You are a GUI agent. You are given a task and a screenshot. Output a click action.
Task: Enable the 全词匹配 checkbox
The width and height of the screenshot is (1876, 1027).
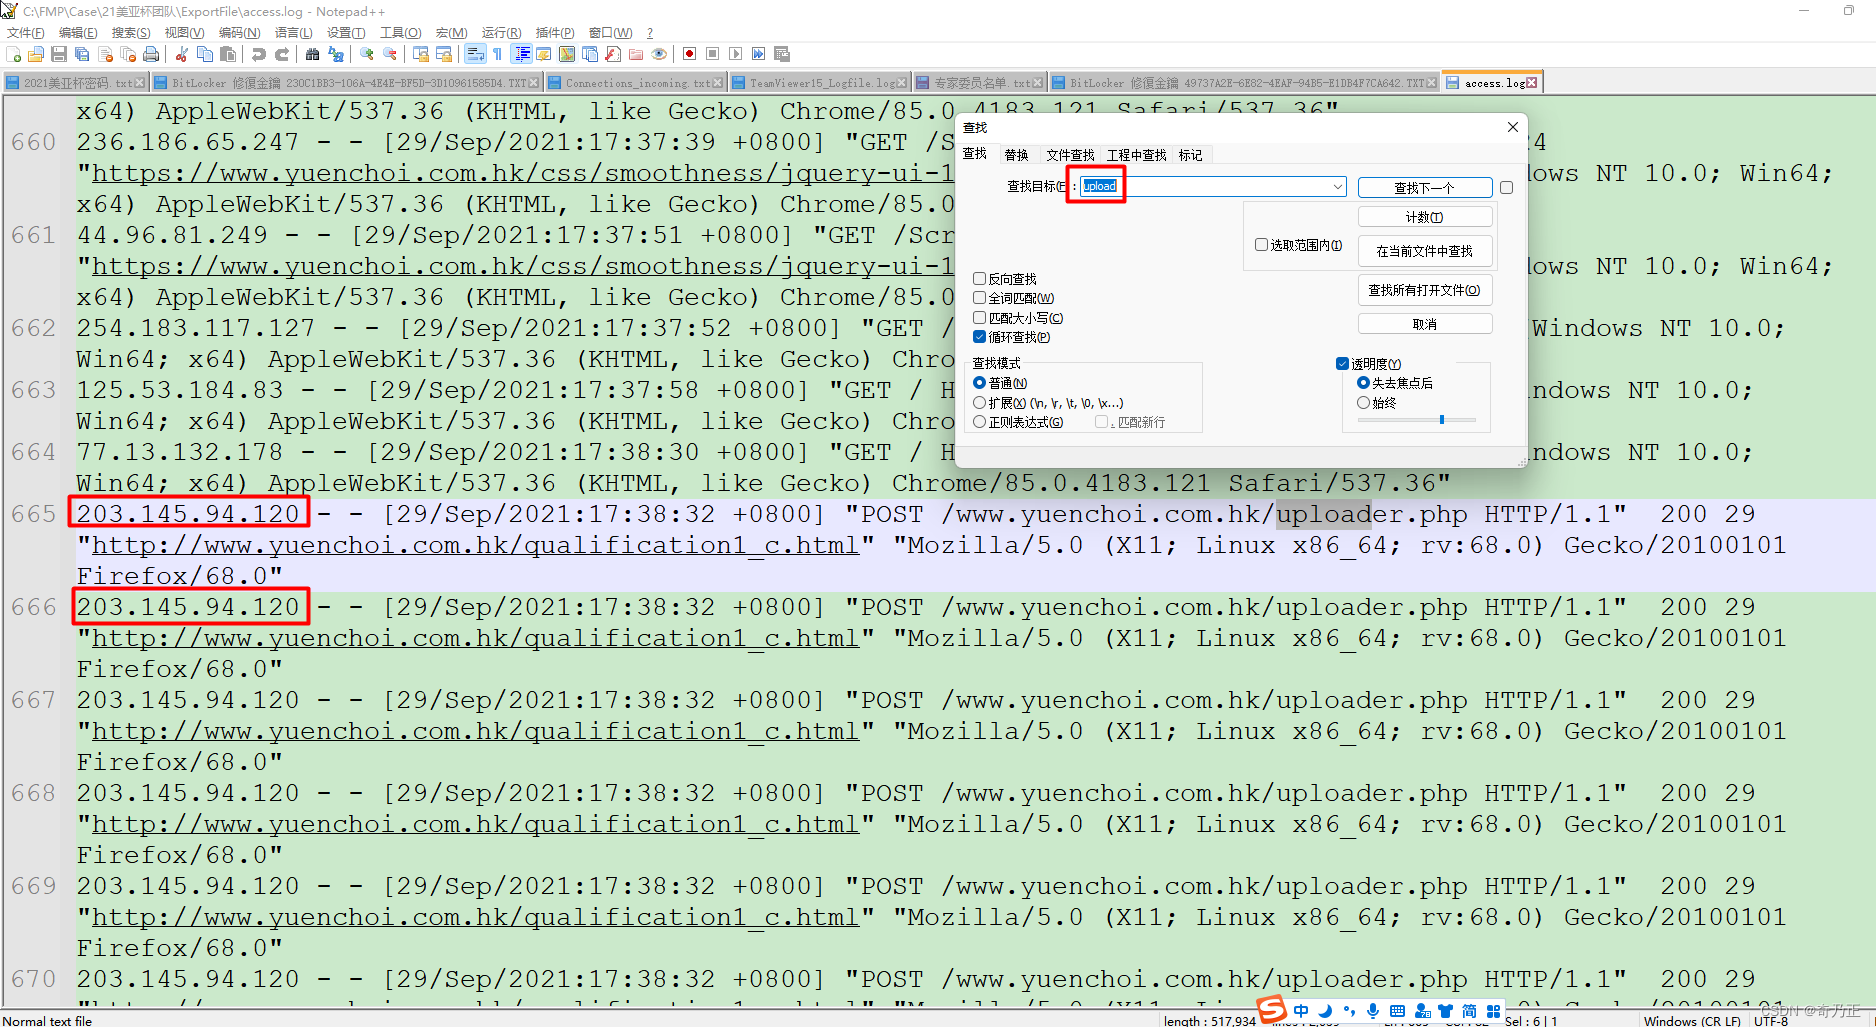pyautogui.click(x=979, y=298)
